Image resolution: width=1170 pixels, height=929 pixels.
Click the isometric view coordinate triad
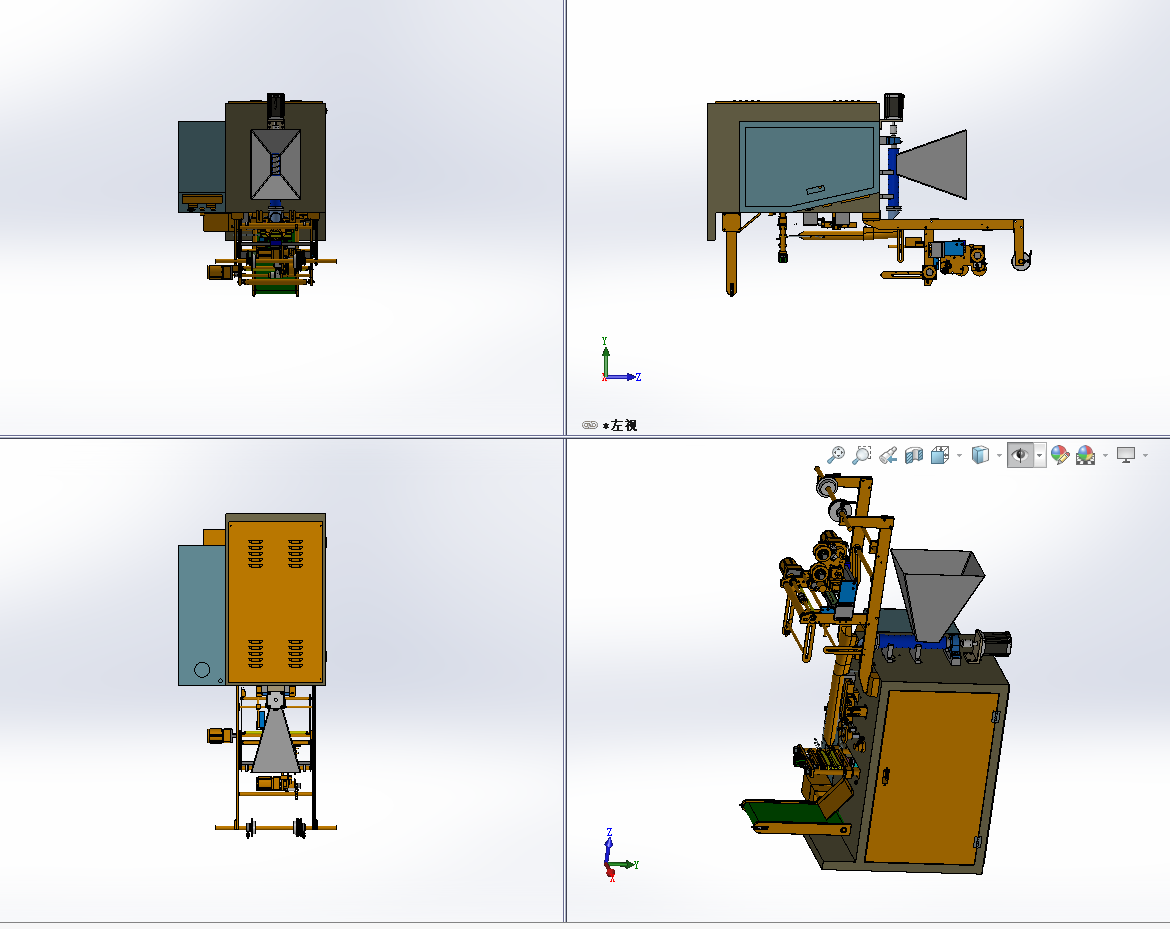coord(620,854)
